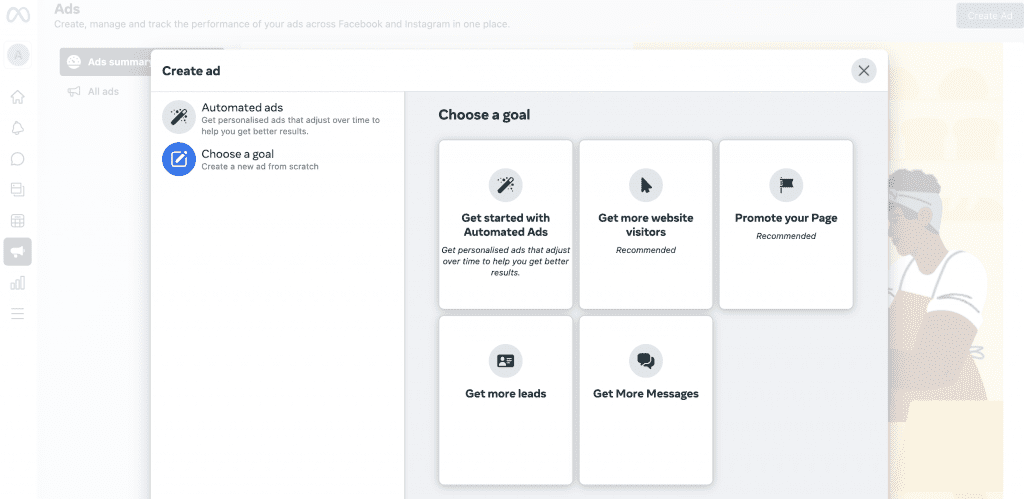Open the Insights bar chart icon
1024x499 pixels.
pos(18,283)
